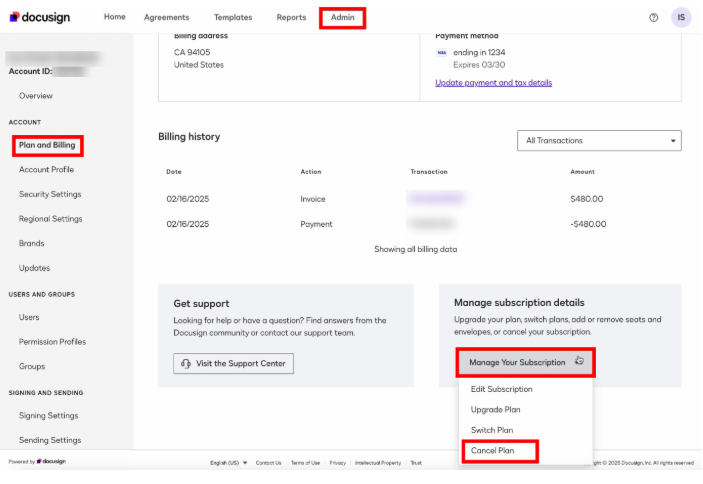Image resolution: width=703 pixels, height=484 pixels.
Task: Go to the Home tab
Action: pos(114,17)
